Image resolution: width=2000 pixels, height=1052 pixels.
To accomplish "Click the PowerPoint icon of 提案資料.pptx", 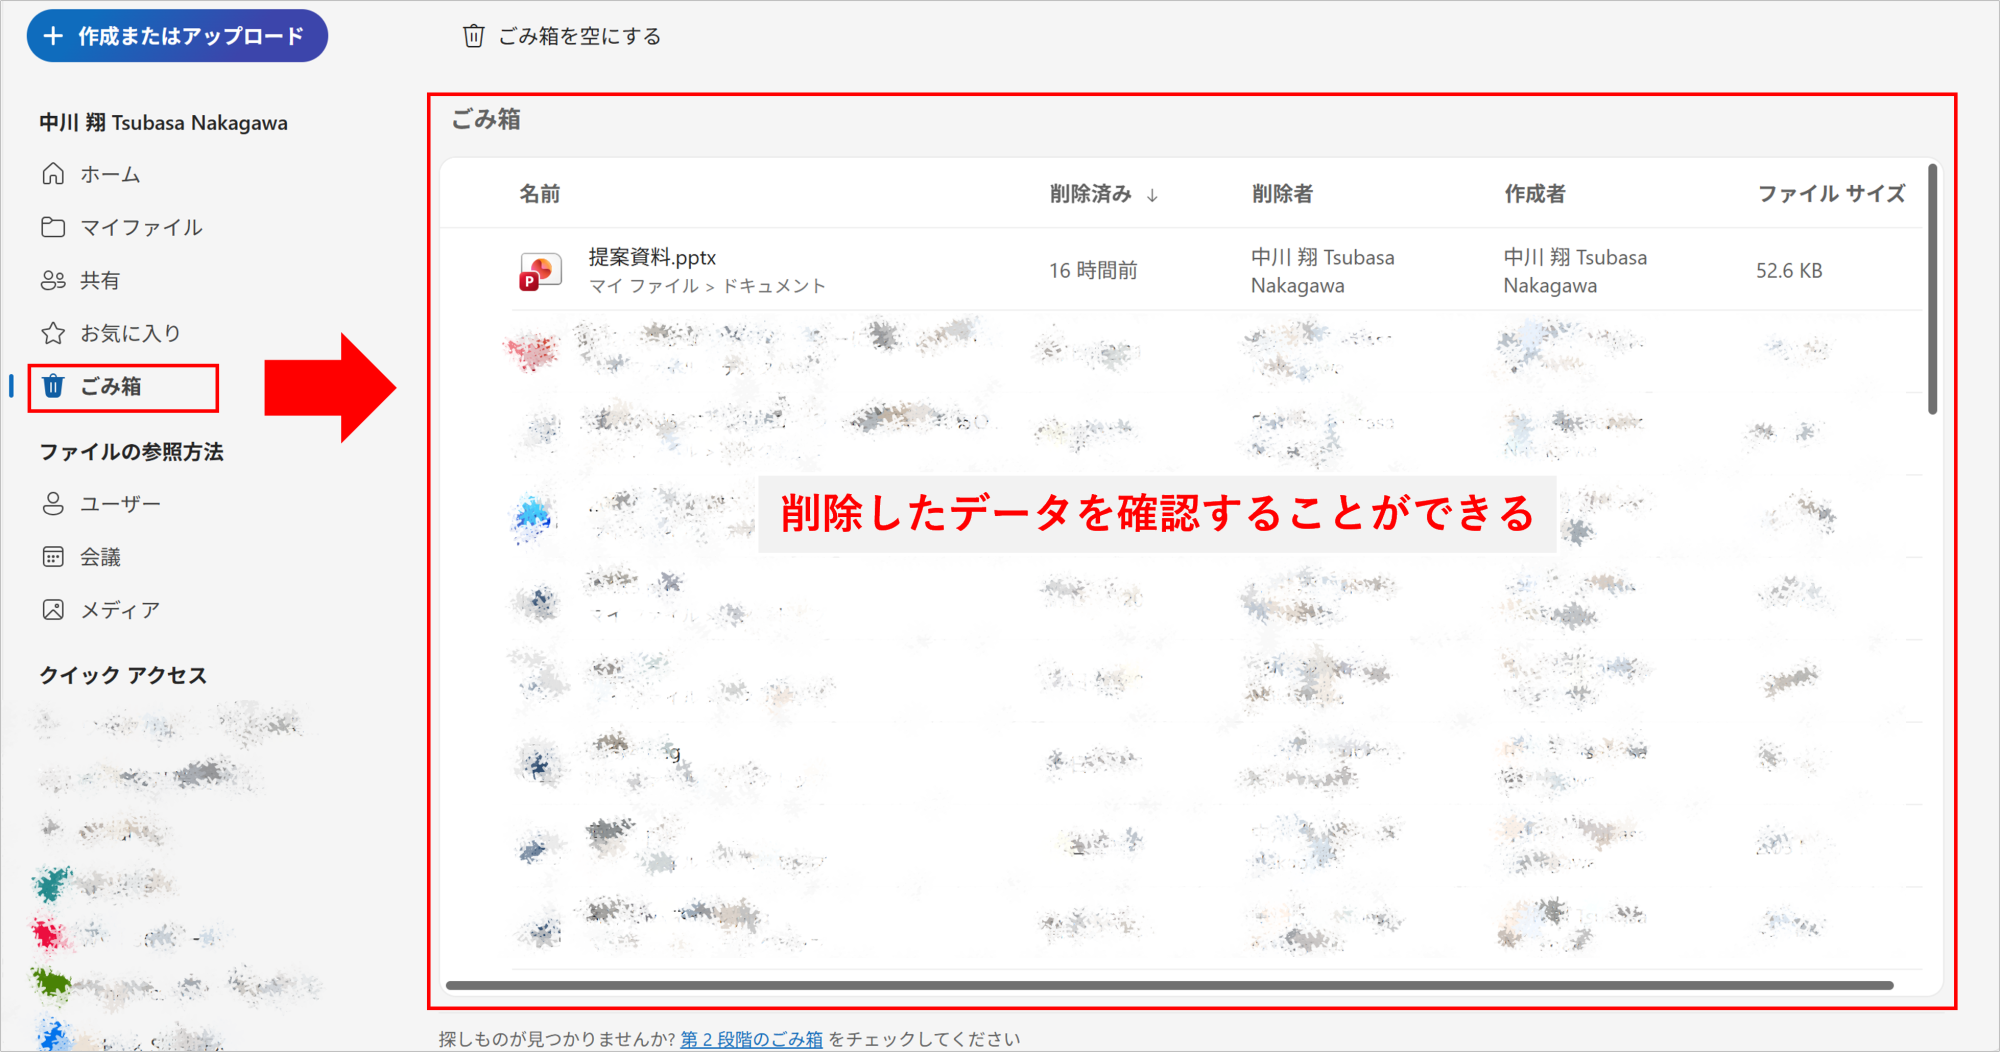I will (x=540, y=271).
